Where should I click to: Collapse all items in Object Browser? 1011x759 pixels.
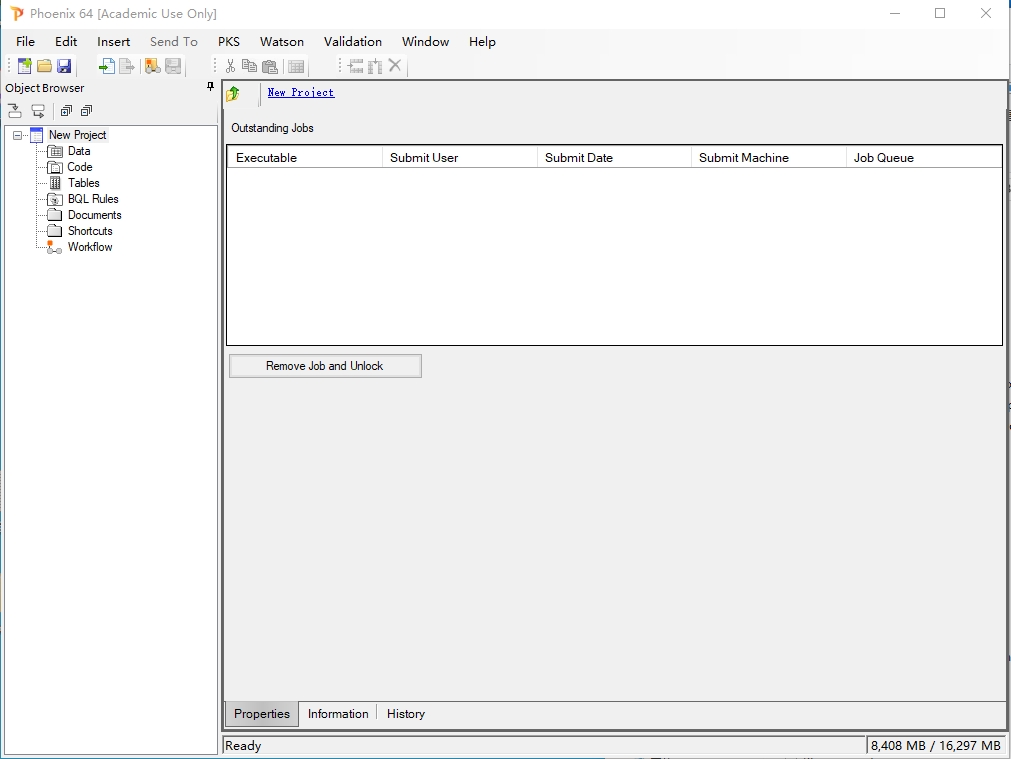(x=86, y=111)
